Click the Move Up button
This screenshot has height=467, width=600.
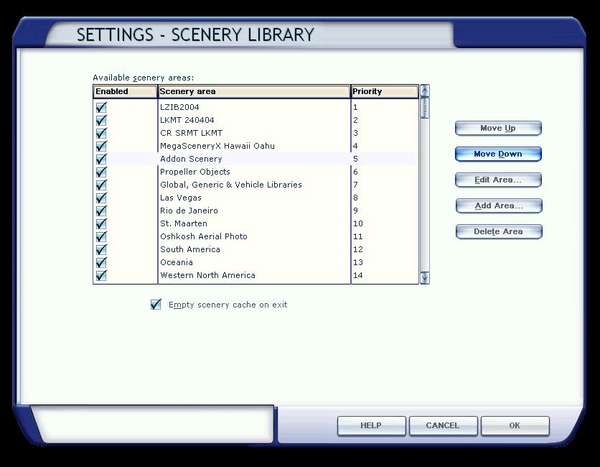[498, 128]
